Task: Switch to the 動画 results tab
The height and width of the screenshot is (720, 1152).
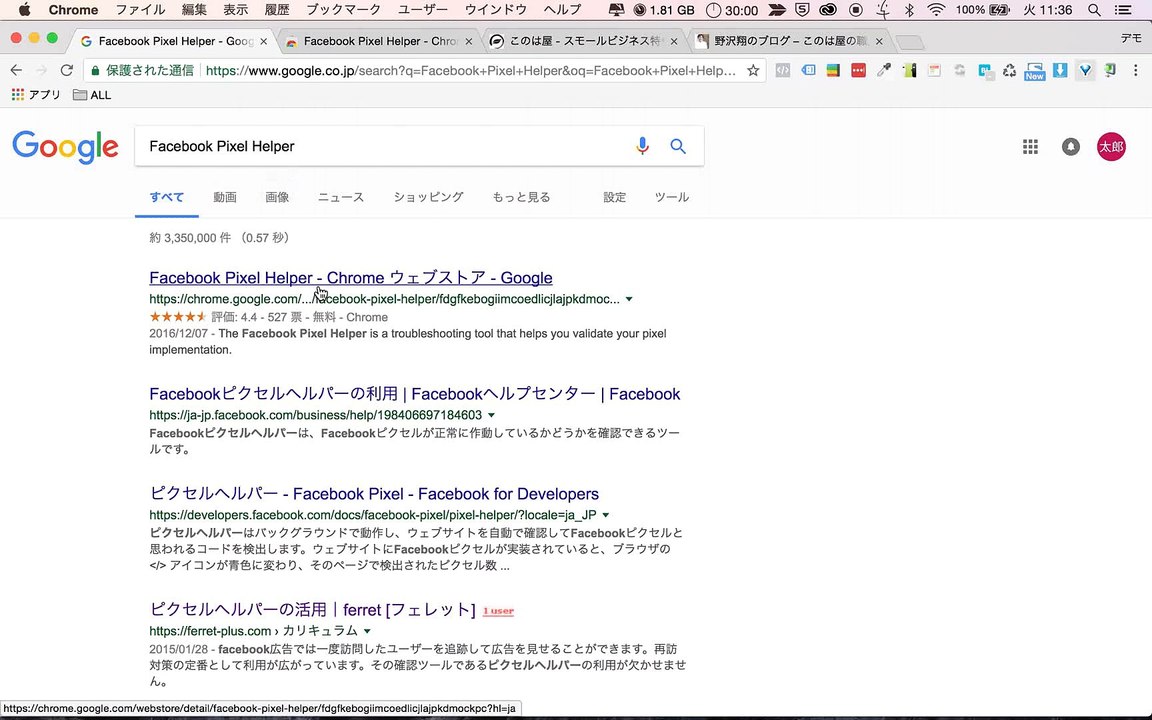Action: [x=225, y=197]
